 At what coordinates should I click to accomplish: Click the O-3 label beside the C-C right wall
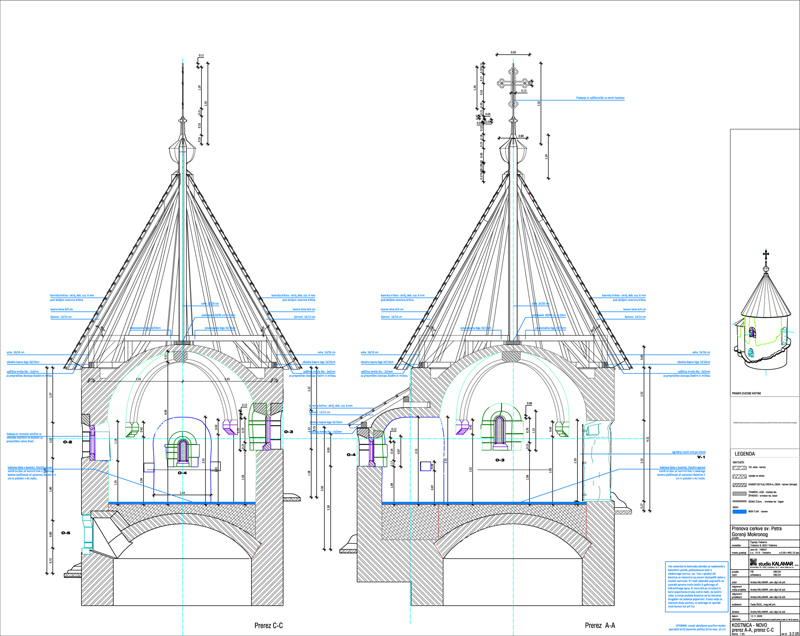(286, 431)
